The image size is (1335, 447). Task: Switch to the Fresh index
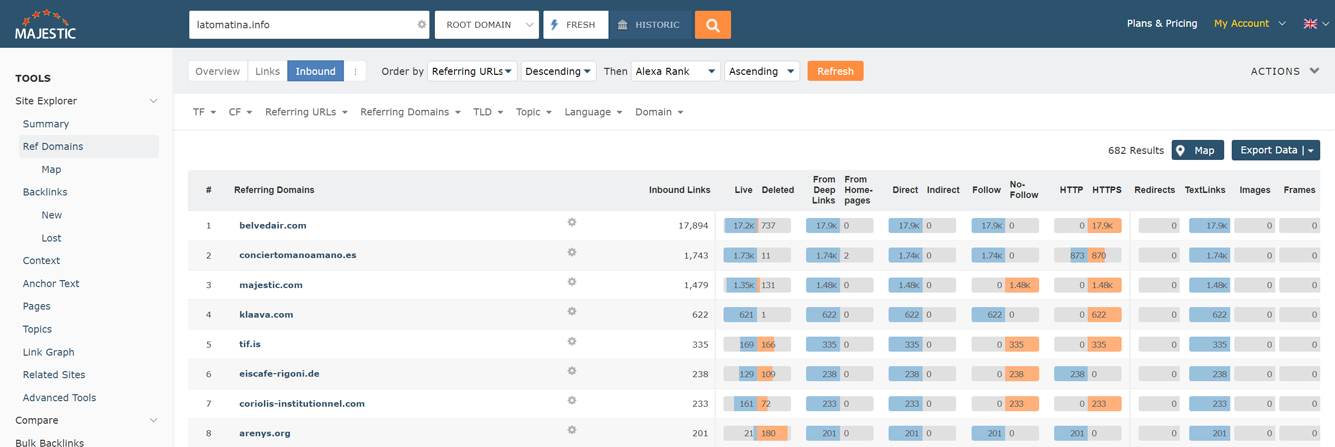pos(575,25)
